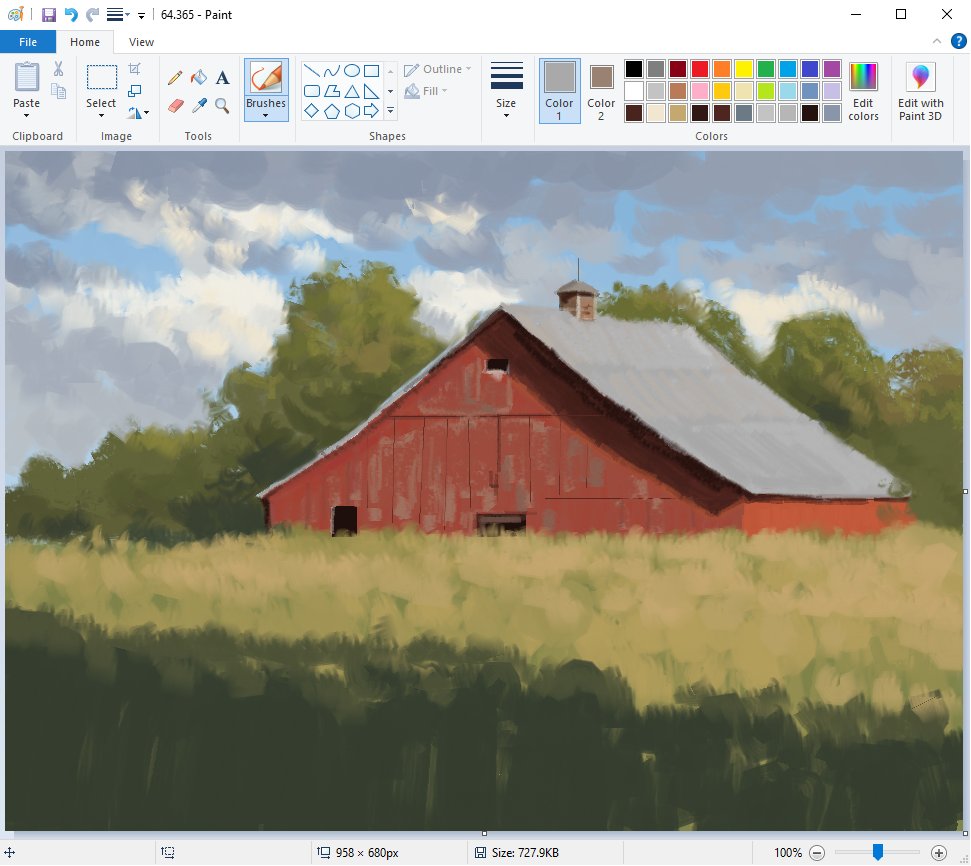
Task: Choose the Triangle shape
Action: point(352,91)
